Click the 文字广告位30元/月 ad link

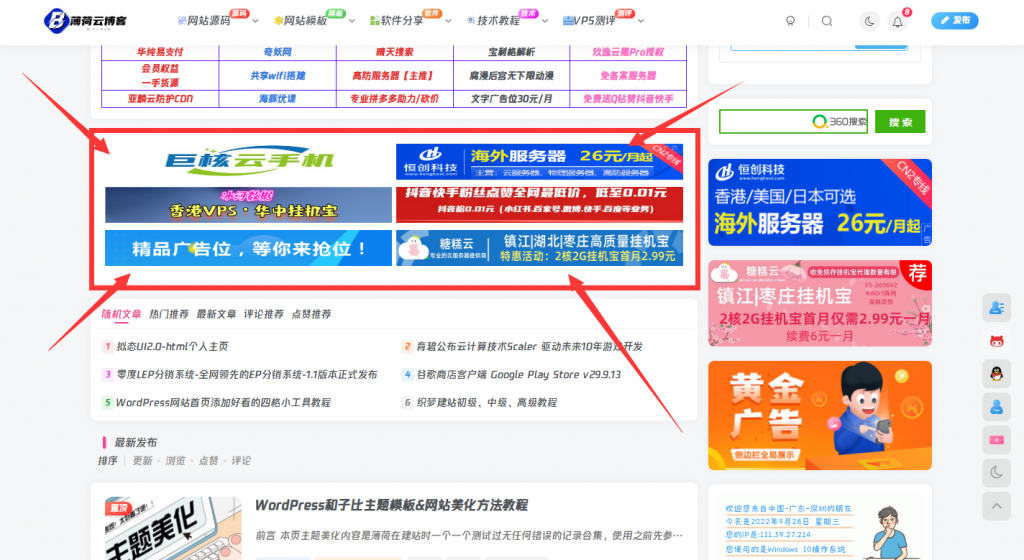coord(511,99)
